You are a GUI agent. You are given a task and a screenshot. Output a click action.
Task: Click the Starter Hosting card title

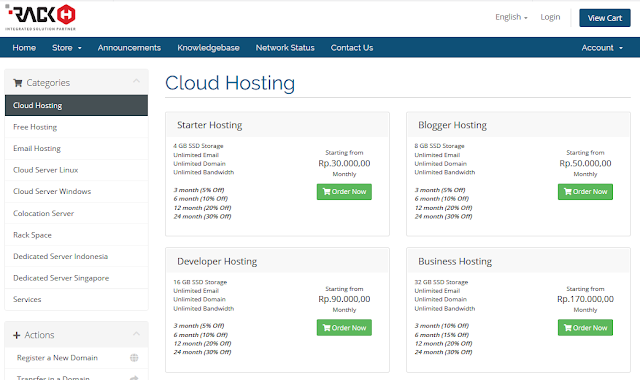209,125
